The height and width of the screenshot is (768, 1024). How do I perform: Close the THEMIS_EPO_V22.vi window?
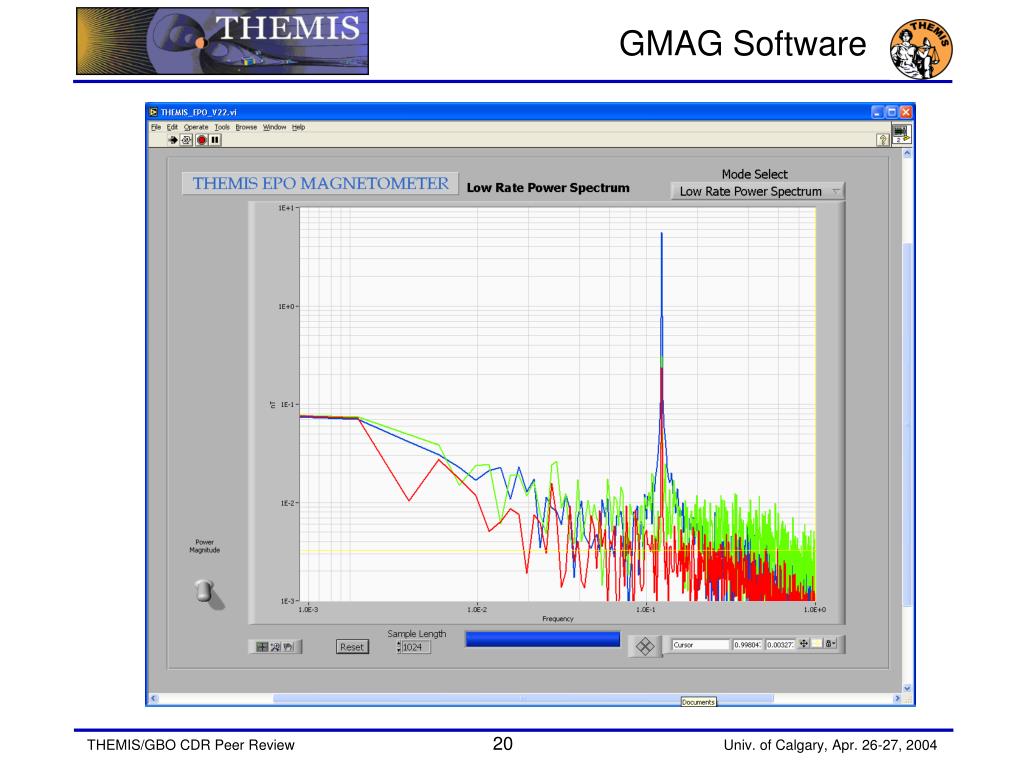[905, 112]
